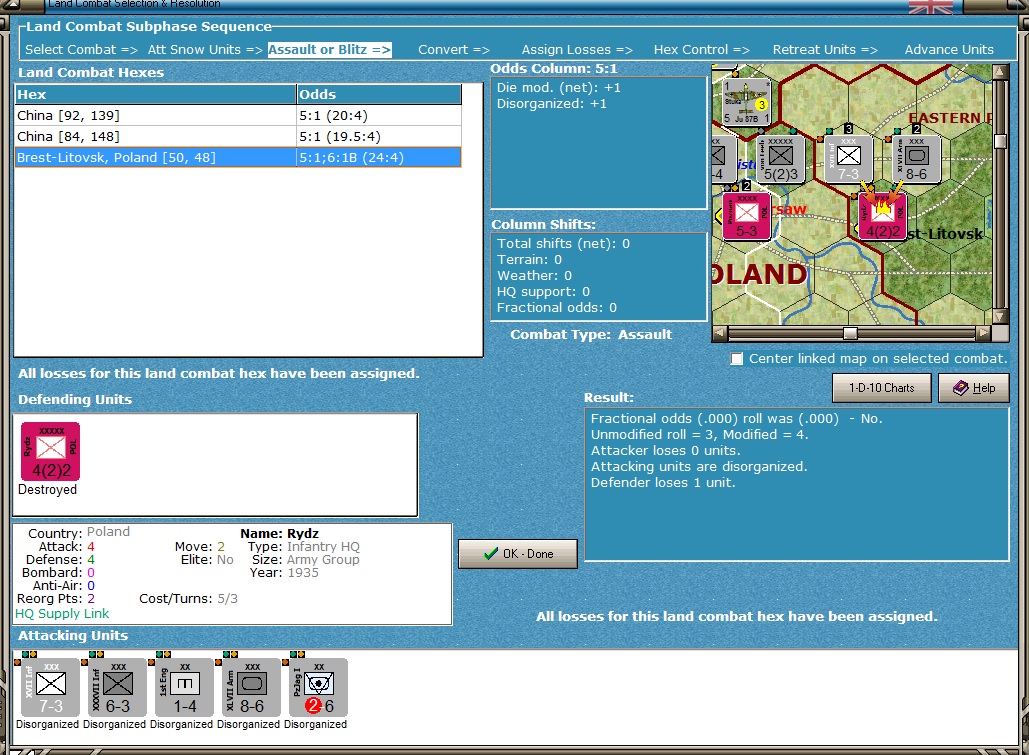
Task: Select the XVII Inf 7-3 attacking unit
Action: coord(51,687)
